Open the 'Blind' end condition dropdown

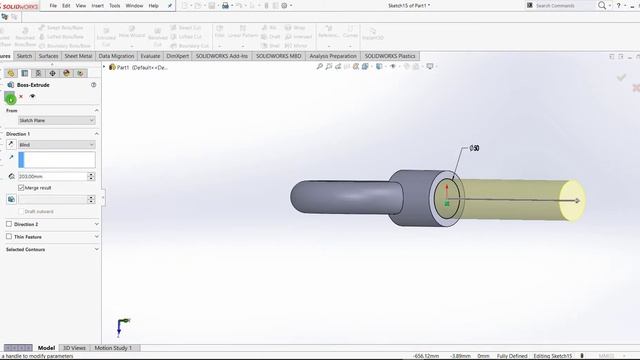click(x=57, y=144)
